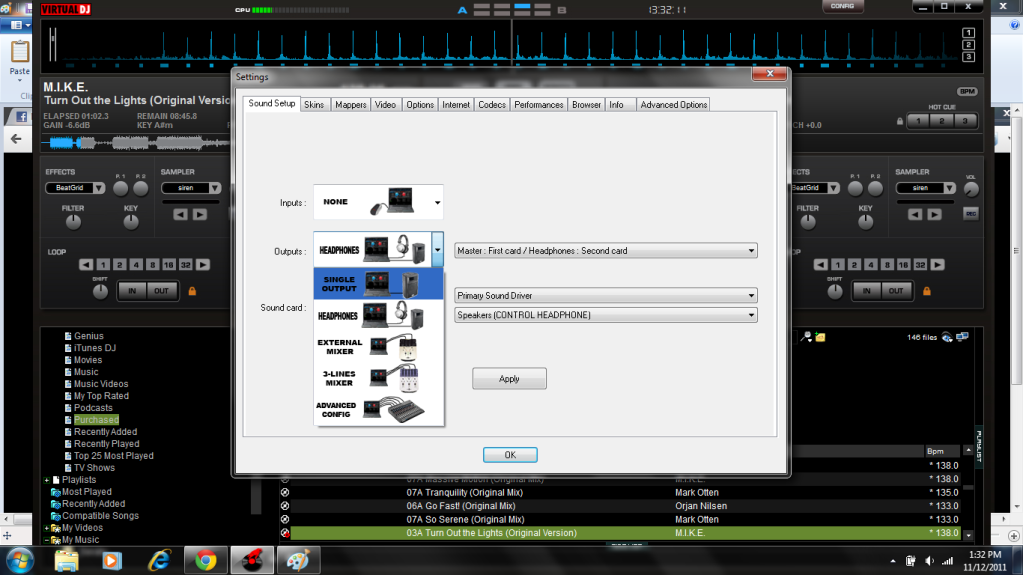Switch to the Skins tab
The image size is (1023, 575).
coord(314,104)
